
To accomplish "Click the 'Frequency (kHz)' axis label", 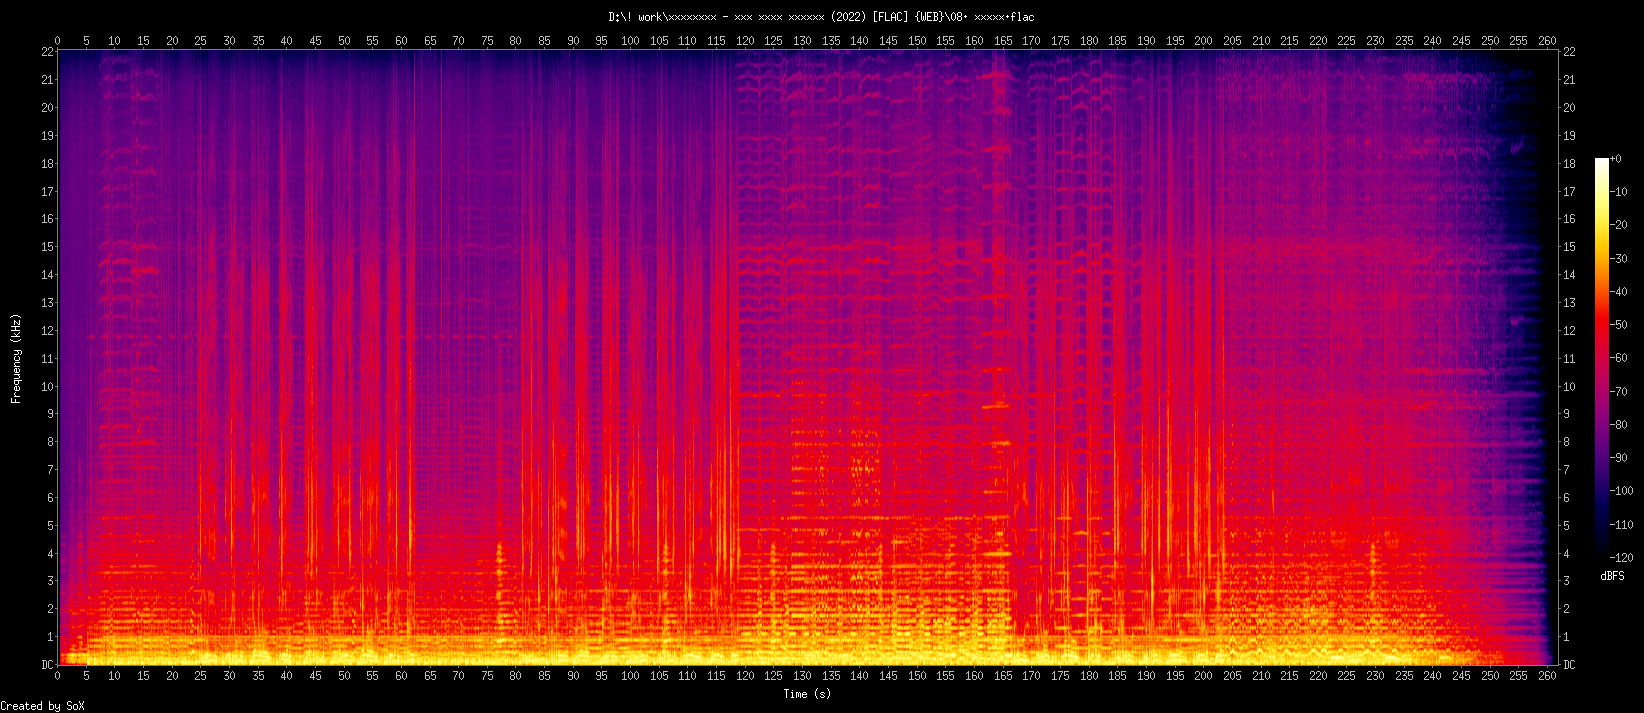I will (x=16, y=358).
